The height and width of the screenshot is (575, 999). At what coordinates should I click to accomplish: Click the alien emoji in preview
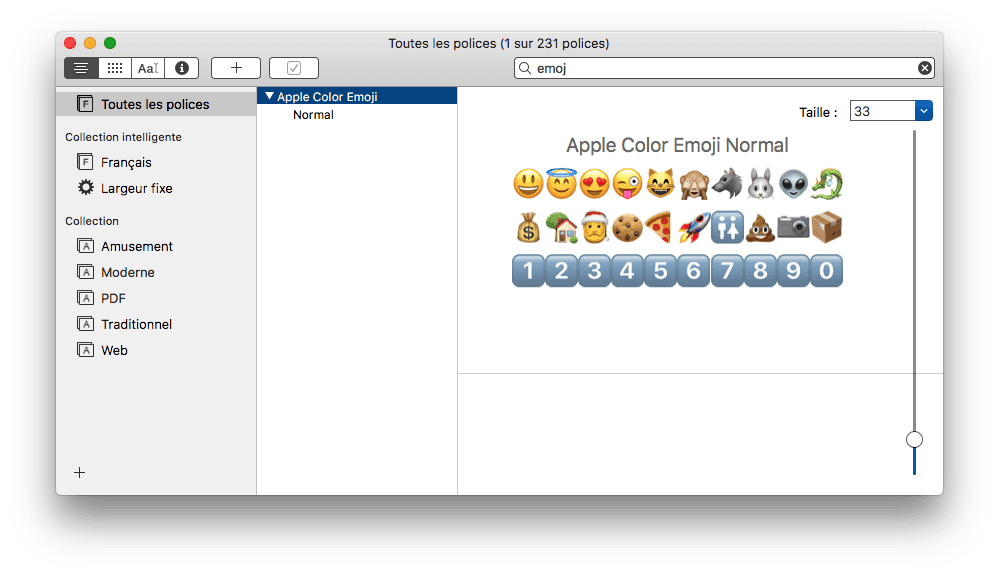pyautogui.click(x=793, y=184)
